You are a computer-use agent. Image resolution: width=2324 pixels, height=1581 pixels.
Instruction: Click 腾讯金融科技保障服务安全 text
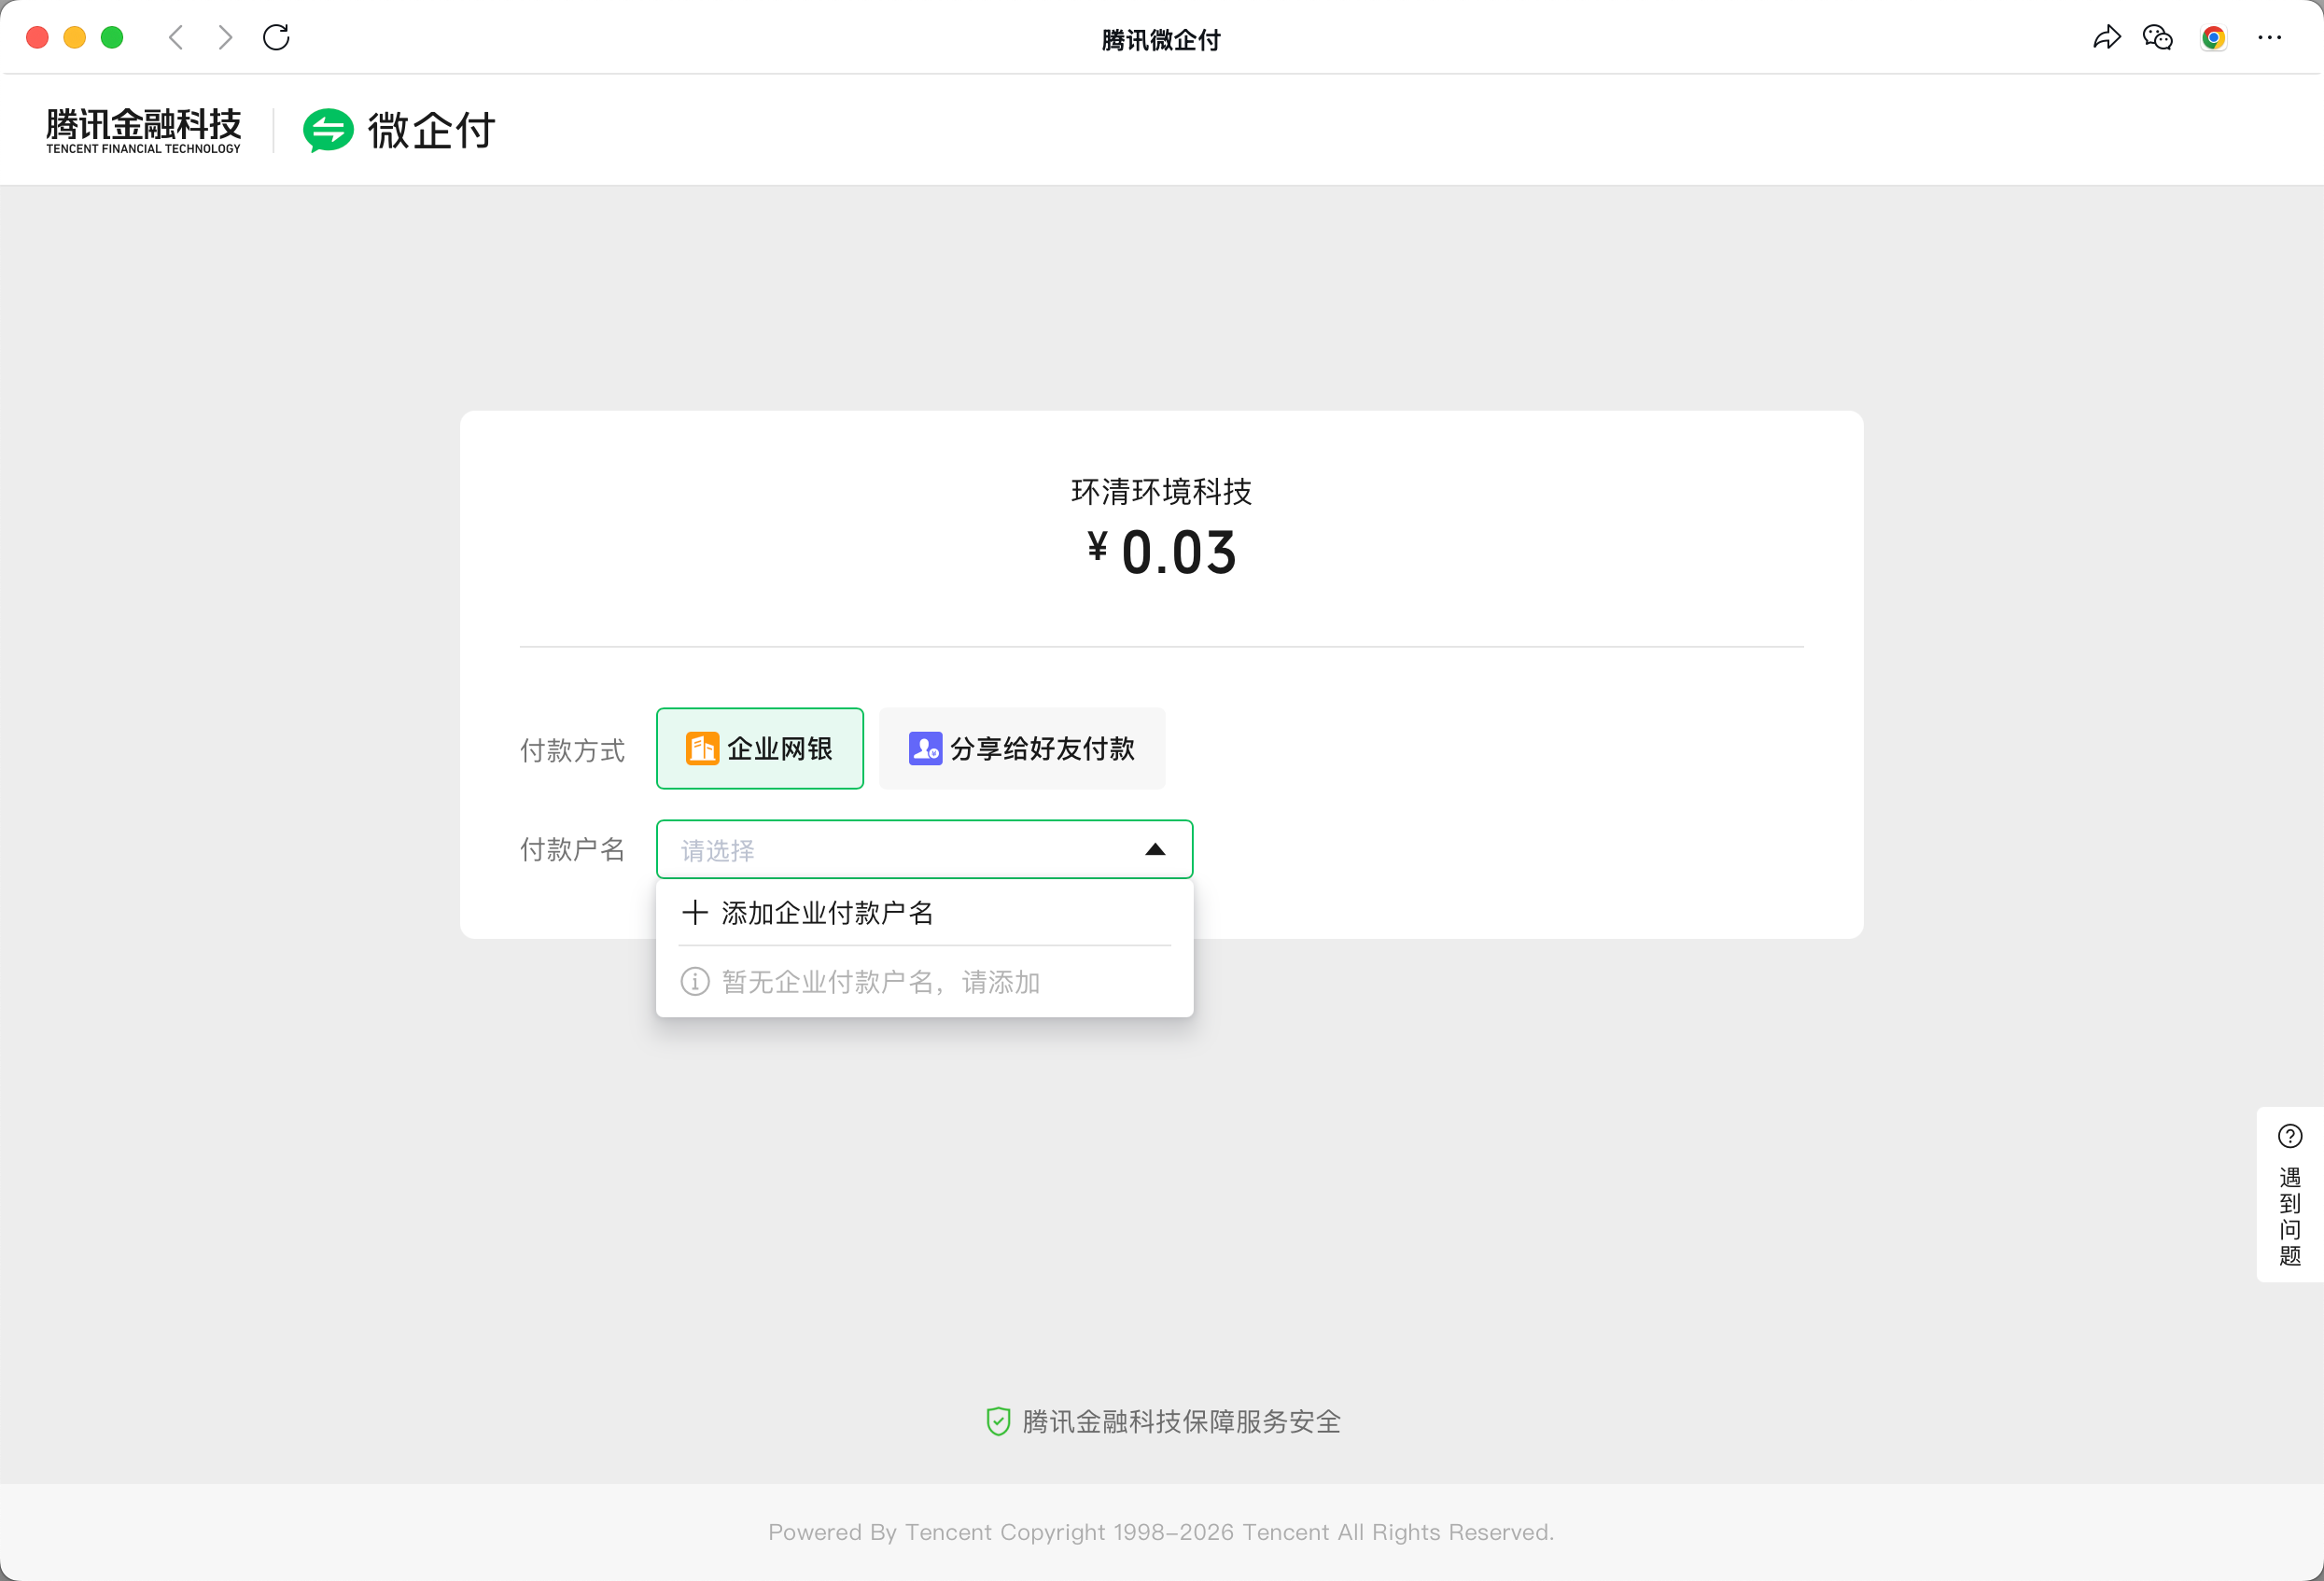tap(1181, 1421)
